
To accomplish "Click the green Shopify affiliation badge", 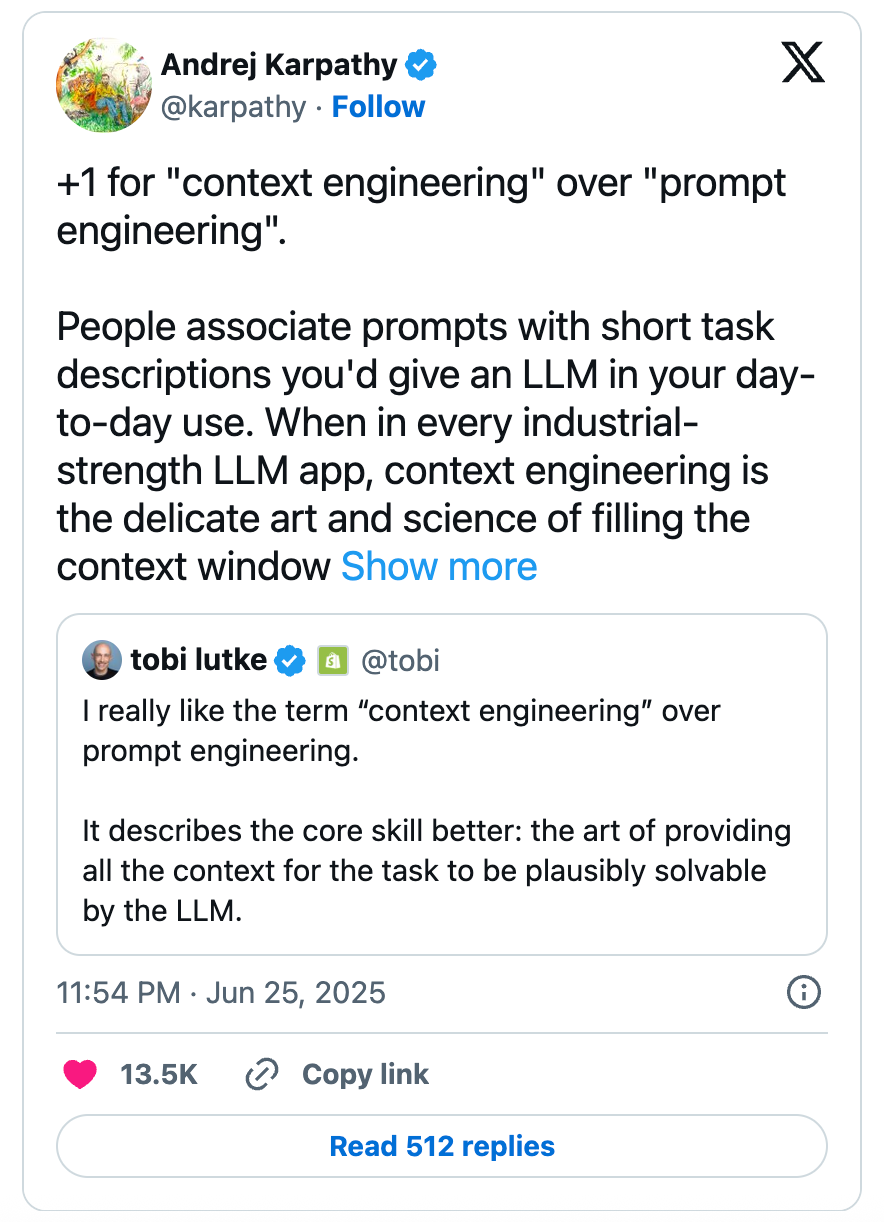I will coord(331,660).
